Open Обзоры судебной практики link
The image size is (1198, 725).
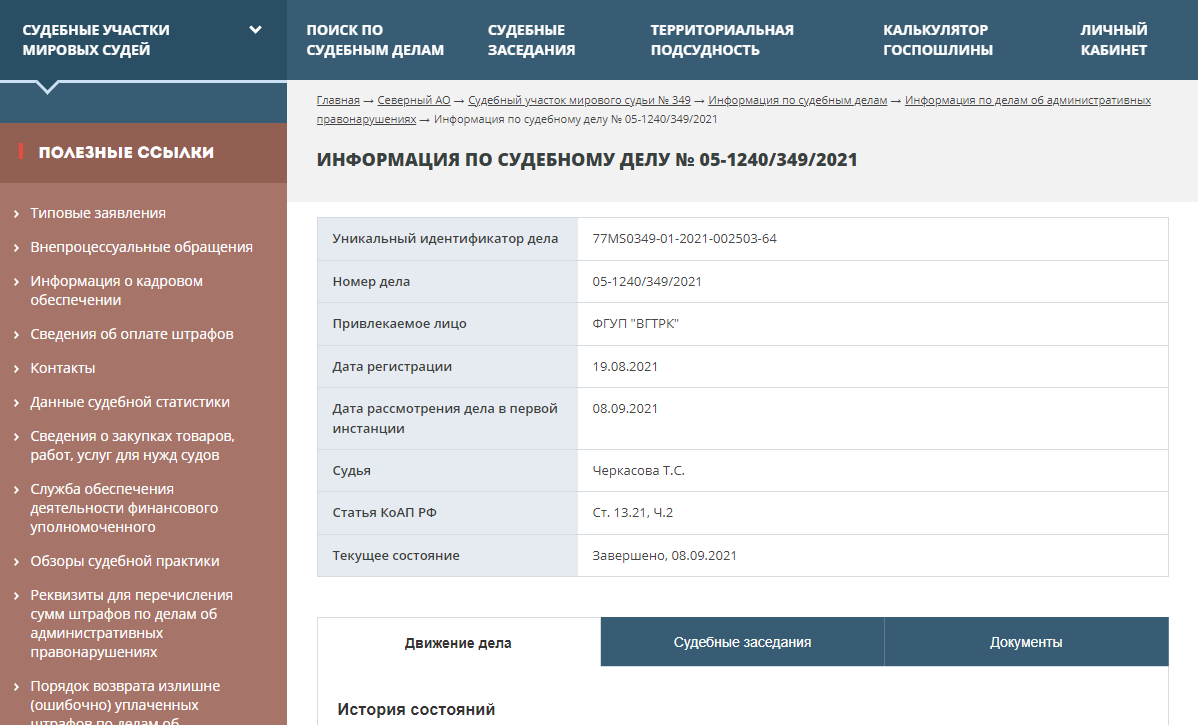125,561
